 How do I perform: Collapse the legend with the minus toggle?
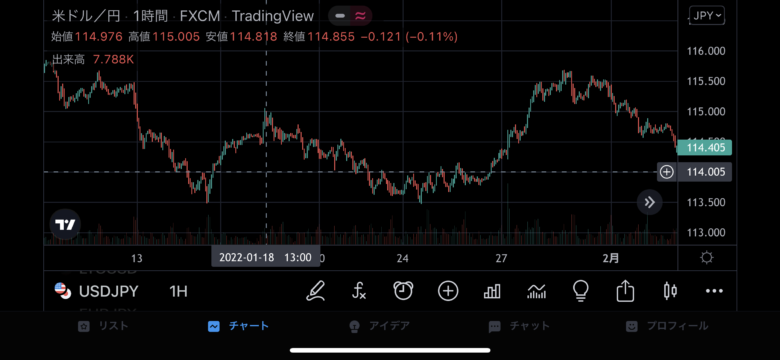(x=340, y=16)
